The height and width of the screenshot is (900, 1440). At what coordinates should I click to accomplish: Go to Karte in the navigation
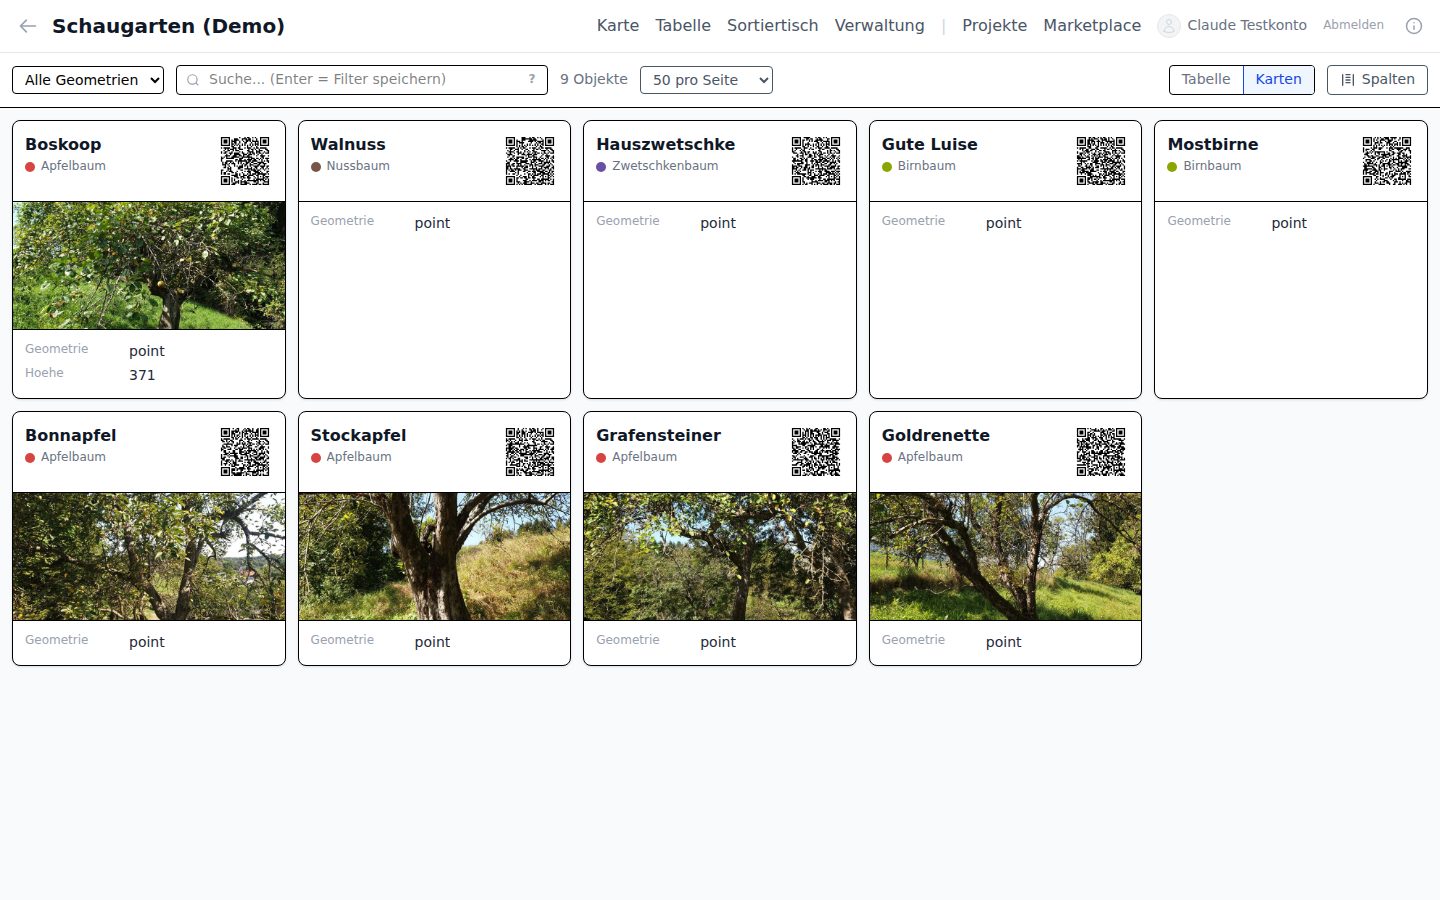618,26
